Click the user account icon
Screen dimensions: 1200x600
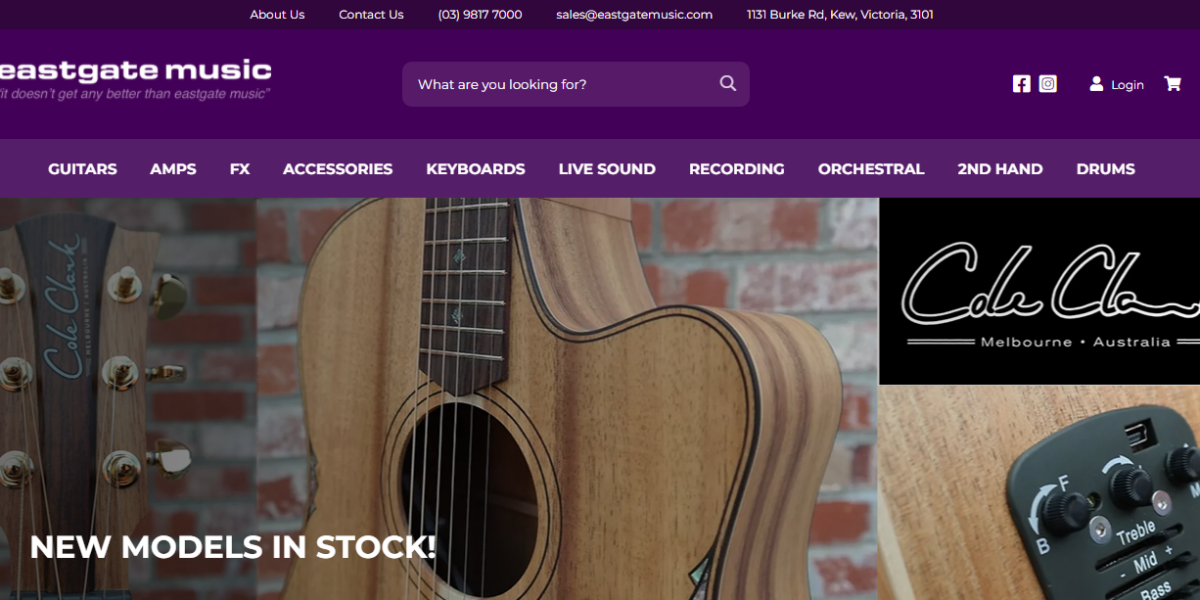tap(1097, 84)
